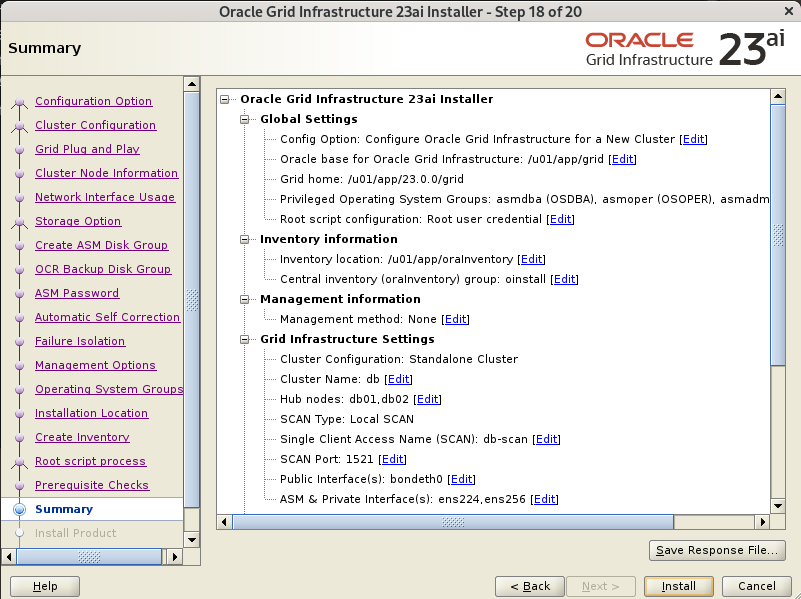Viewport: 801px width, 599px height.
Task: Click the Save Response File button
Action: coord(717,550)
